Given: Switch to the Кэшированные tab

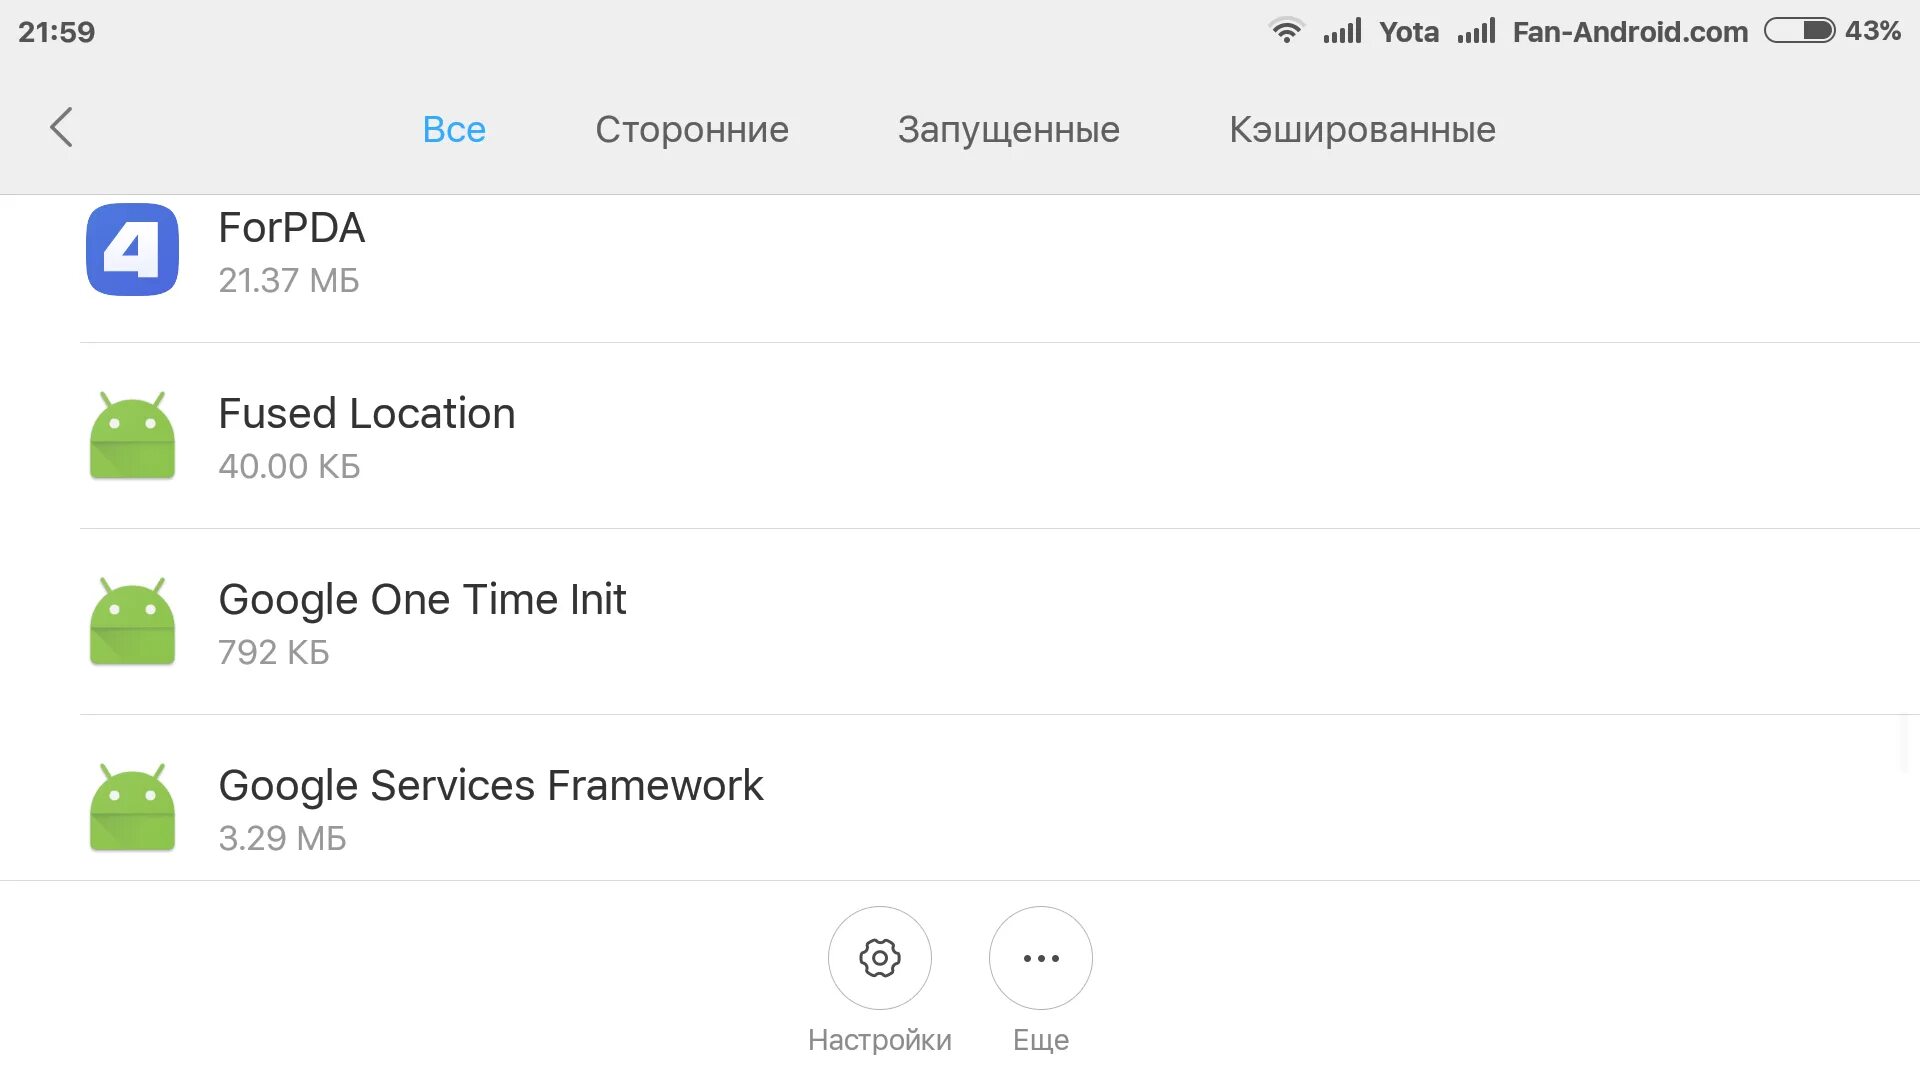Looking at the screenshot, I should coord(1362,129).
